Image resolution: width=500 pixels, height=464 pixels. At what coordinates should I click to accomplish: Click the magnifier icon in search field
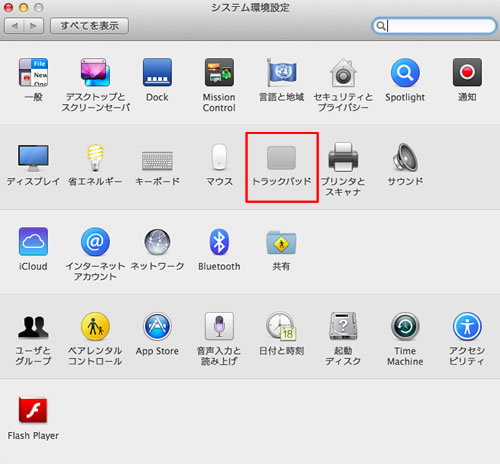click(x=381, y=26)
